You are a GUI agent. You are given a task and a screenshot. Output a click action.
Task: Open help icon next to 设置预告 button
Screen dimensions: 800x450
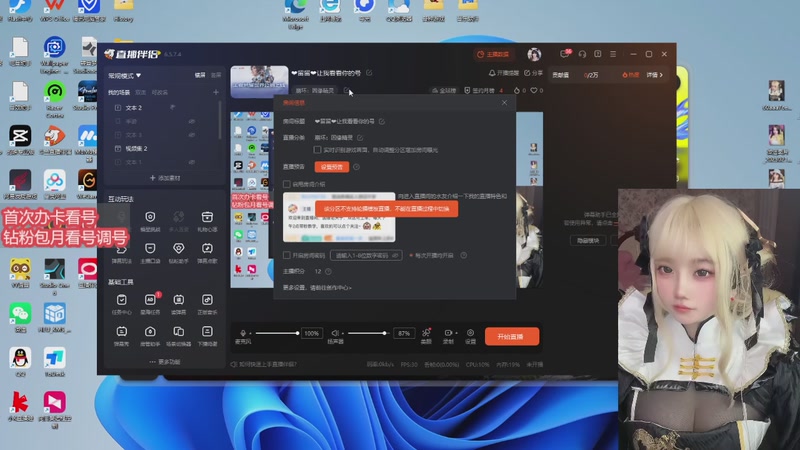pyautogui.click(x=356, y=167)
